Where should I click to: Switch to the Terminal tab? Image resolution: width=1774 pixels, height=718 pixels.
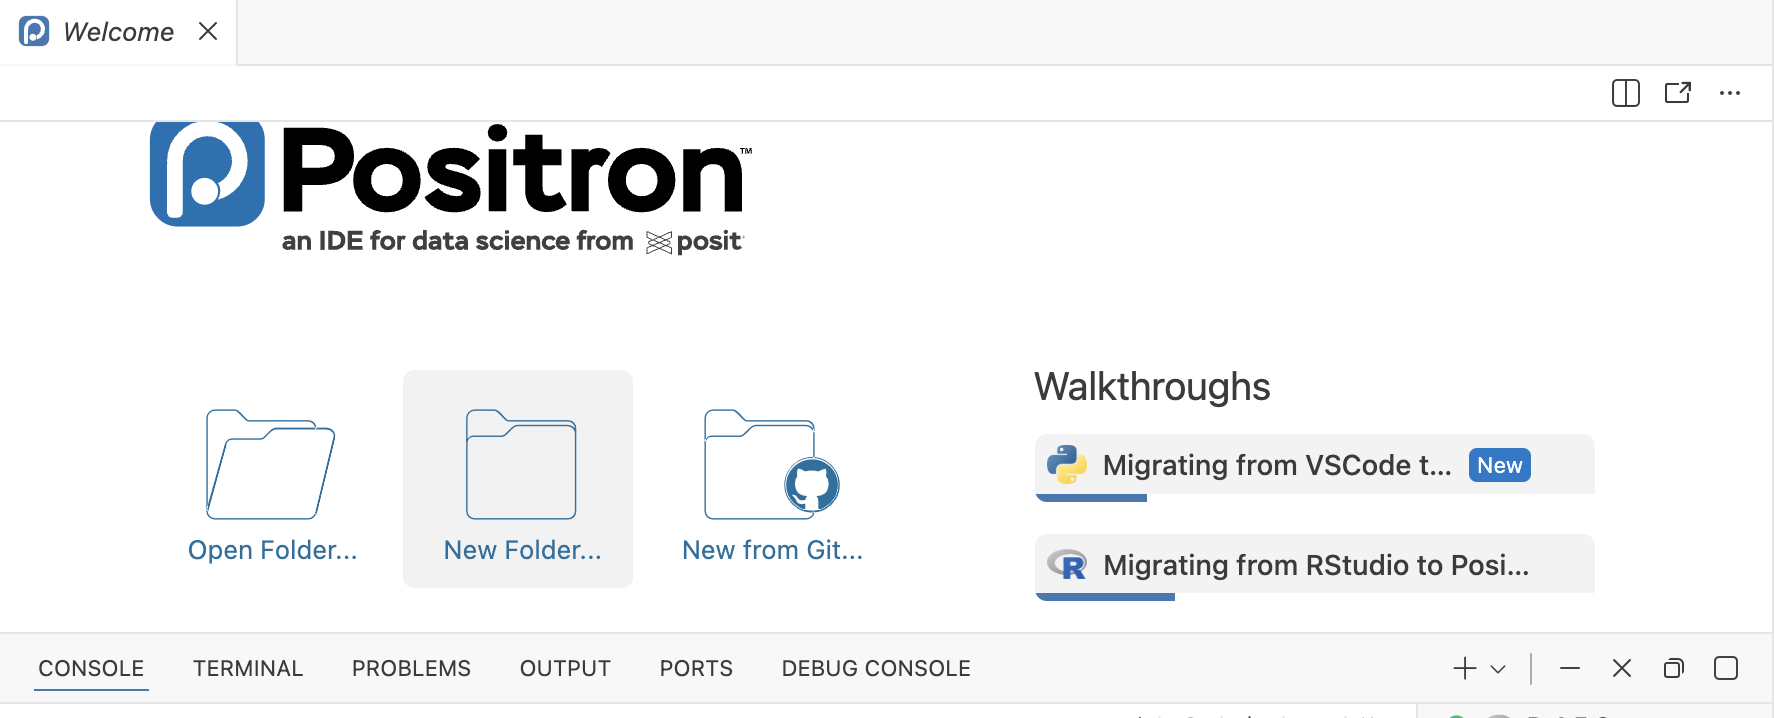[247, 668]
